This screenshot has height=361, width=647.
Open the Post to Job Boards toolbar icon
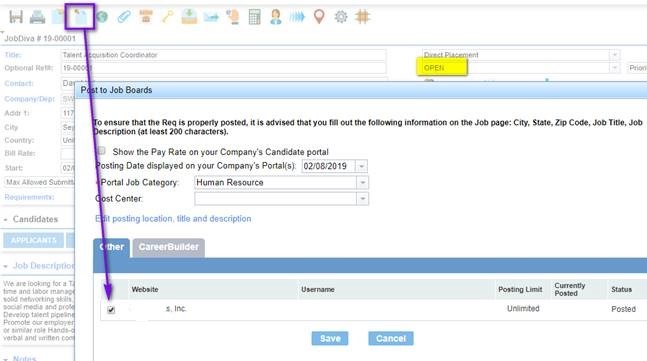tap(80, 17)
